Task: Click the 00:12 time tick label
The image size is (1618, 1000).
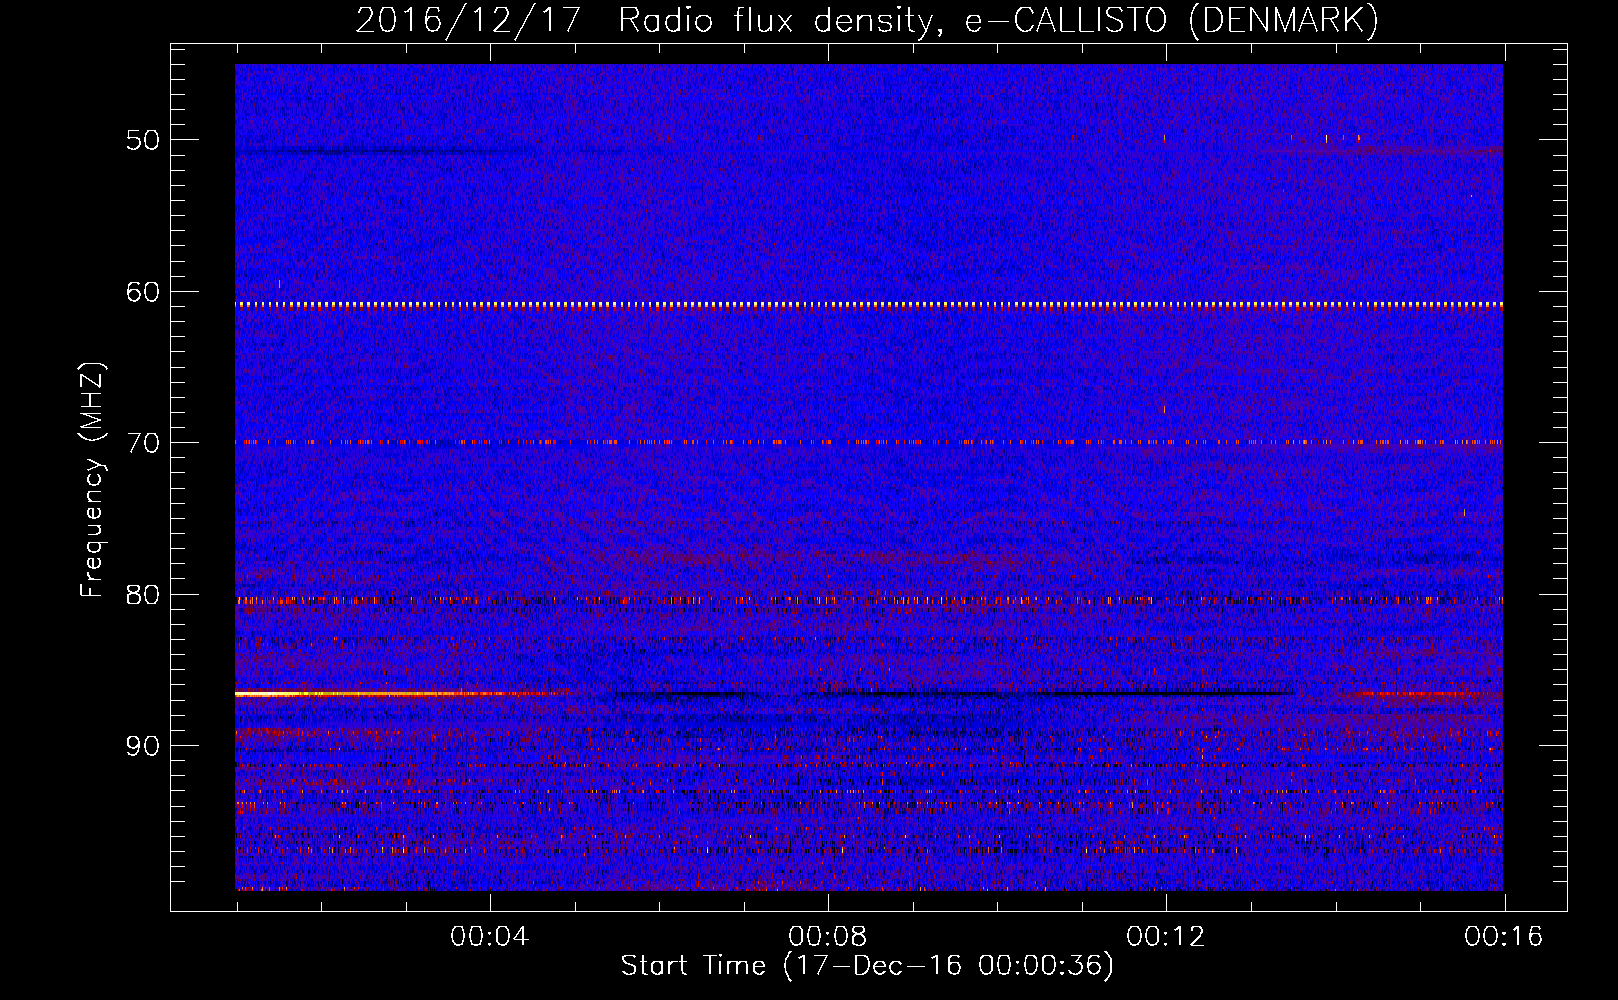Action: point(1166,937)
